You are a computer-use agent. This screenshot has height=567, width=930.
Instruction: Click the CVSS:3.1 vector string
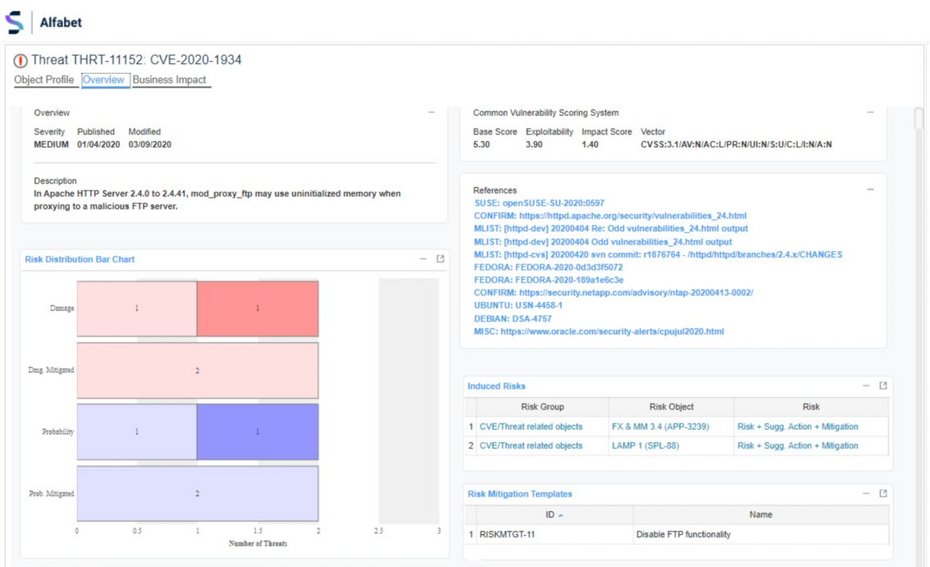click(x=736, y=144)
